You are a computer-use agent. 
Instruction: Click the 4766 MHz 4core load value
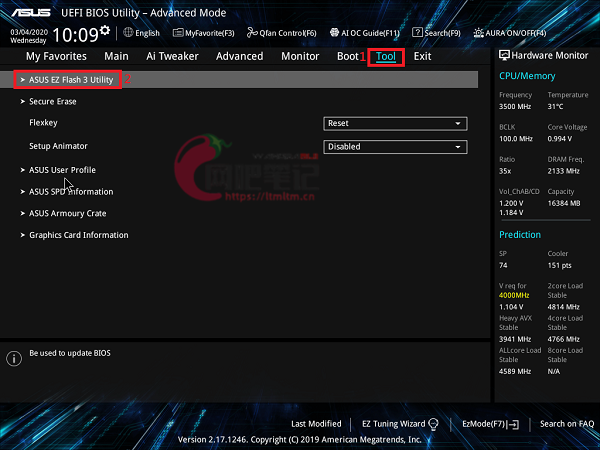pyautogui.click(x=563, y=339)
